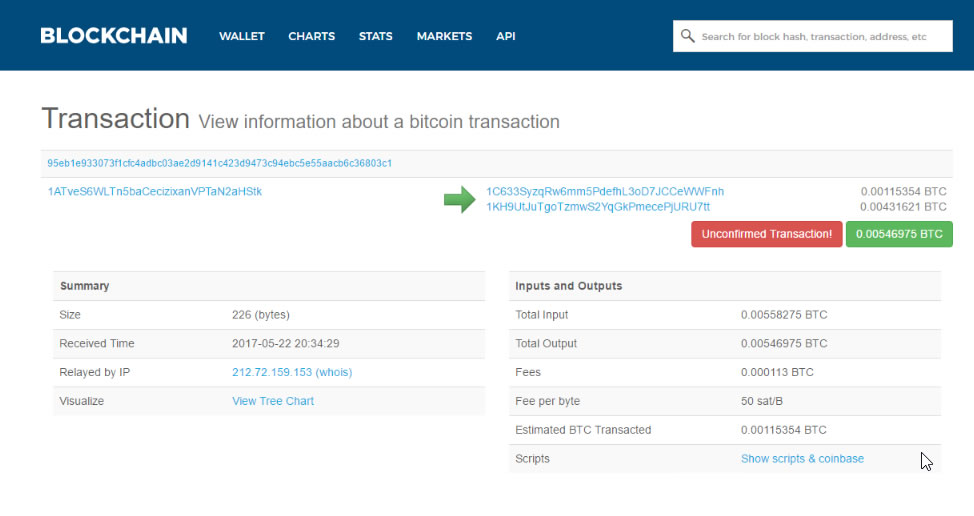
Task: Select Estimated BTC Transacted value
Action: (x=783, y=430)
